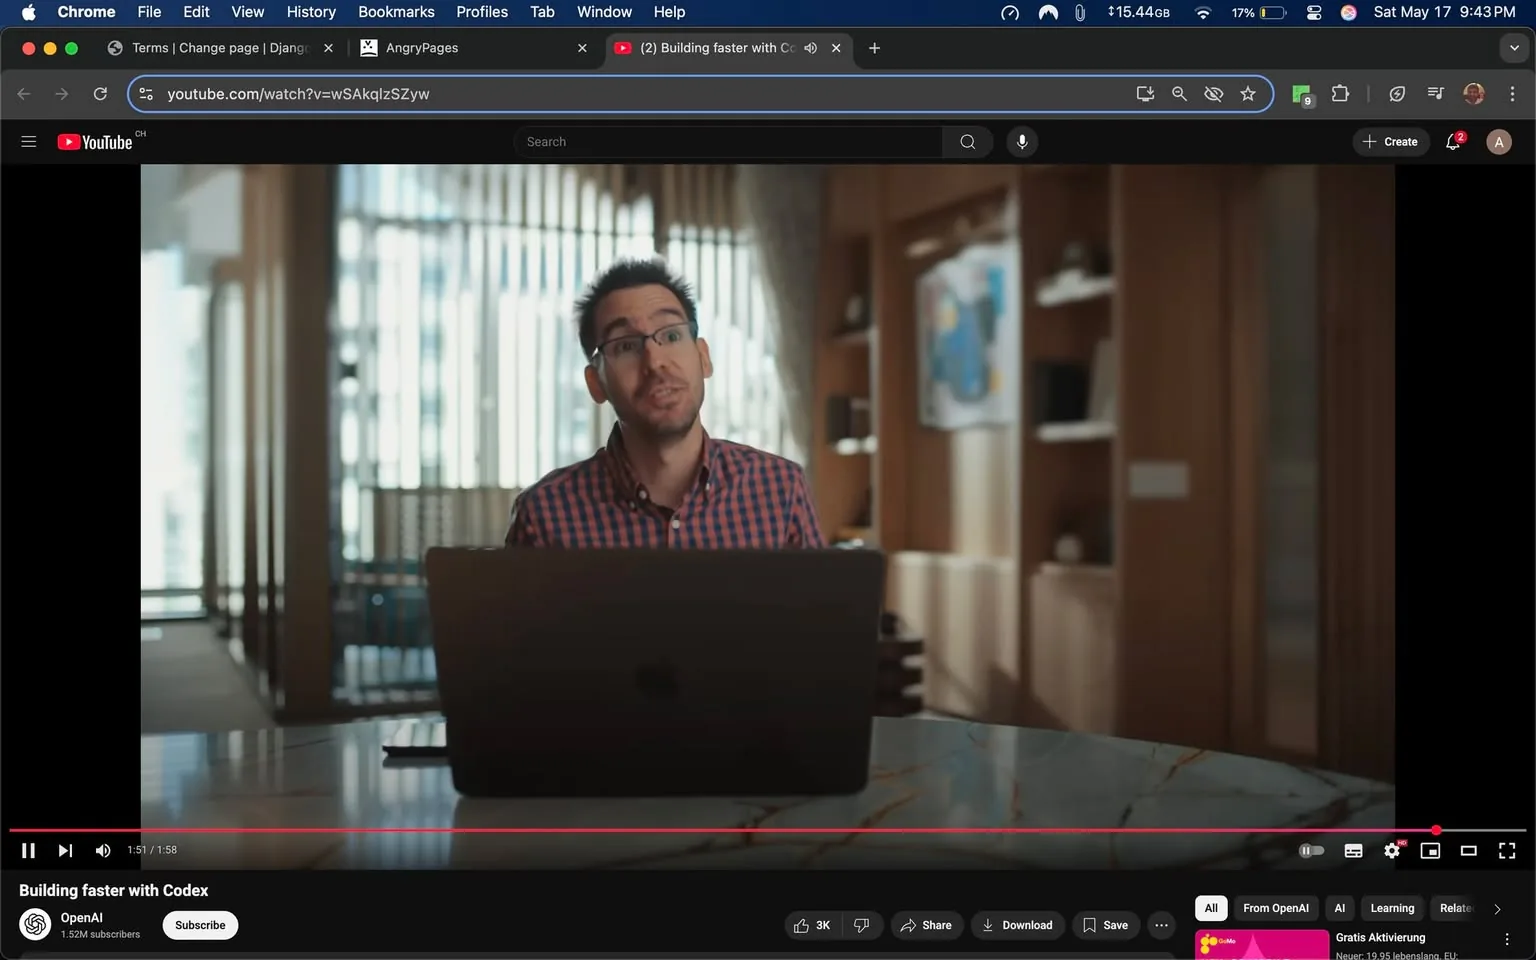Open the tab search dropdown
This screenshot has width=1536, height=960.
click(x=1513, y=47)
